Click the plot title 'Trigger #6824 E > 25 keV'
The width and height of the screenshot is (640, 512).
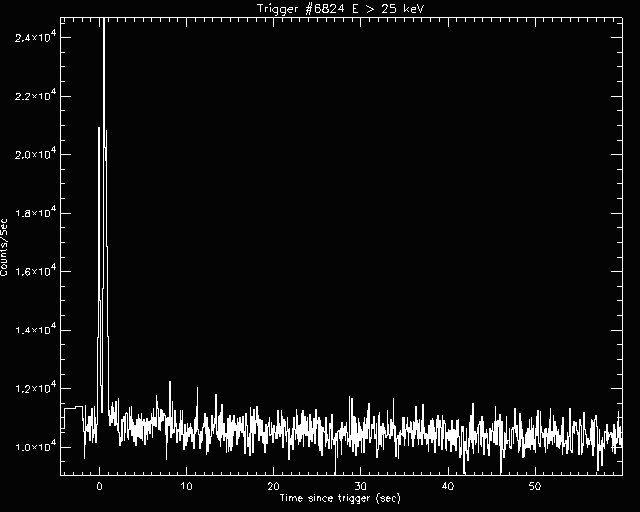point(341,9)
